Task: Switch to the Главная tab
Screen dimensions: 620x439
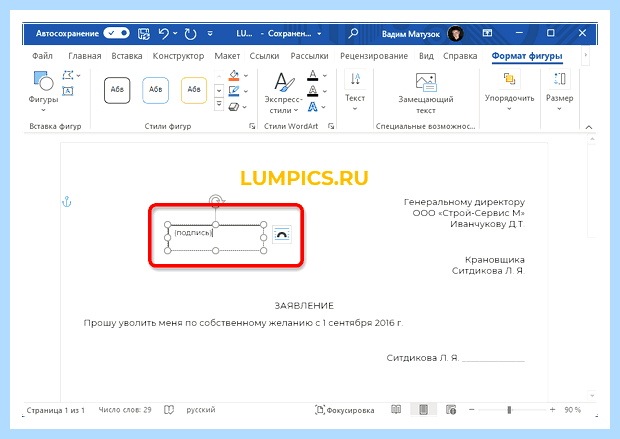Action: coord(85,56)
